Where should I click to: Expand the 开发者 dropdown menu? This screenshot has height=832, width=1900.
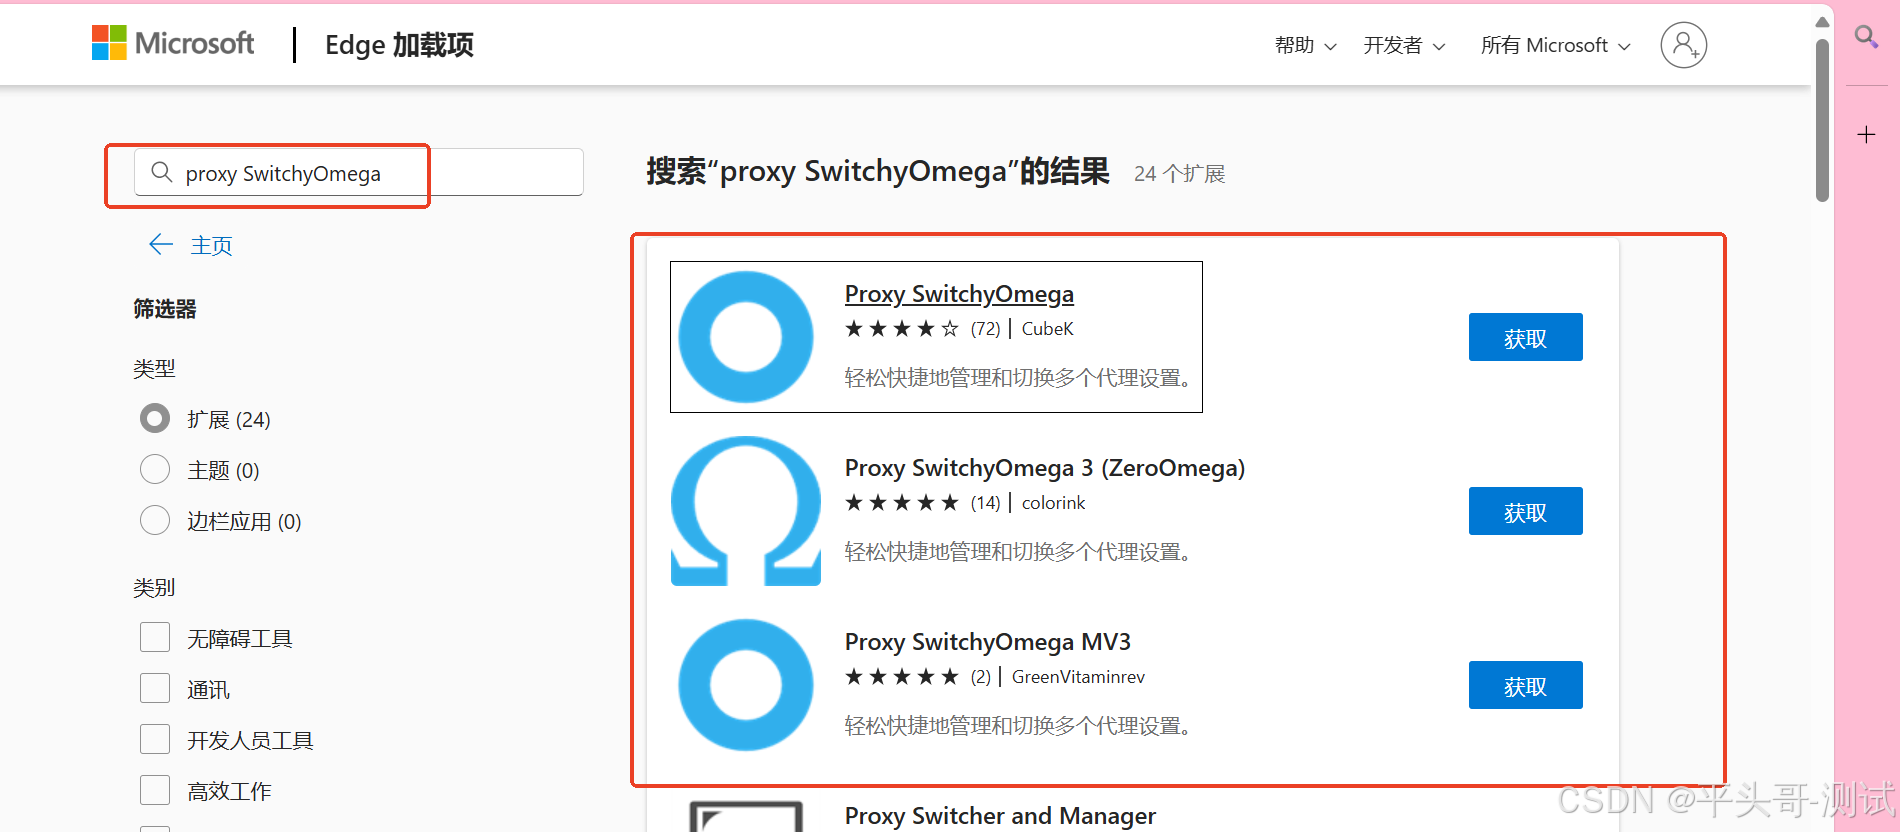(x=1404, y=45)
